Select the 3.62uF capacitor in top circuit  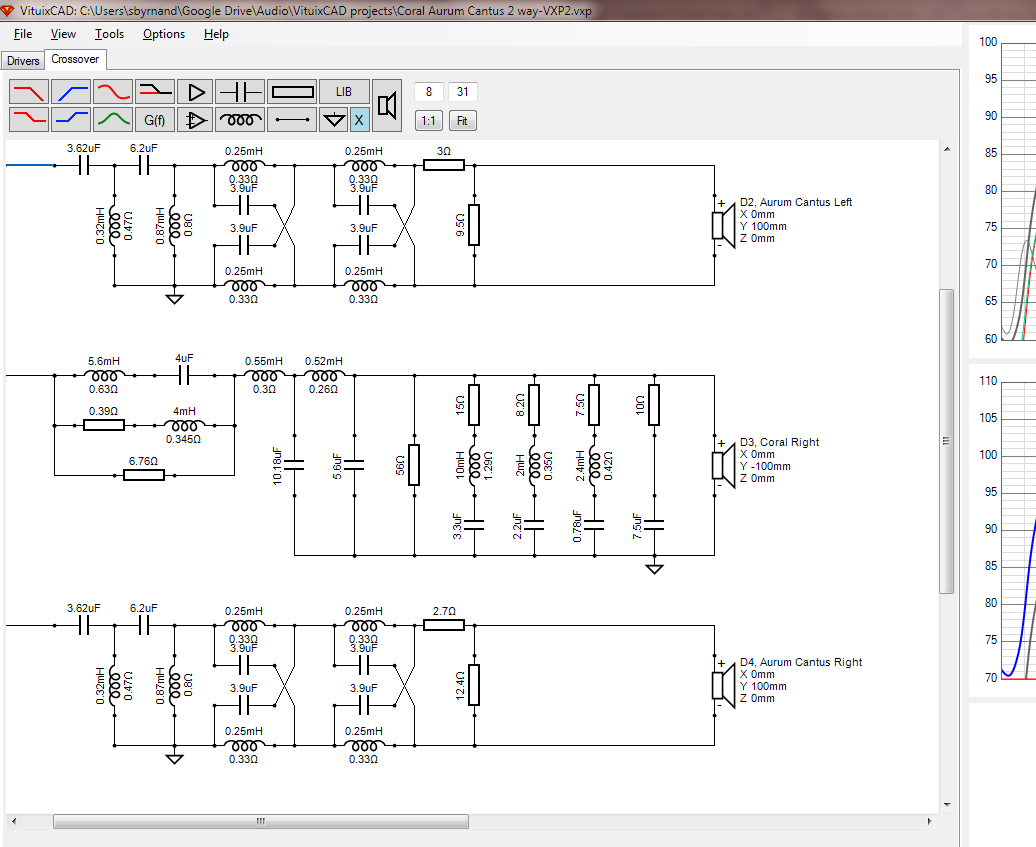[x=84, y=165]
